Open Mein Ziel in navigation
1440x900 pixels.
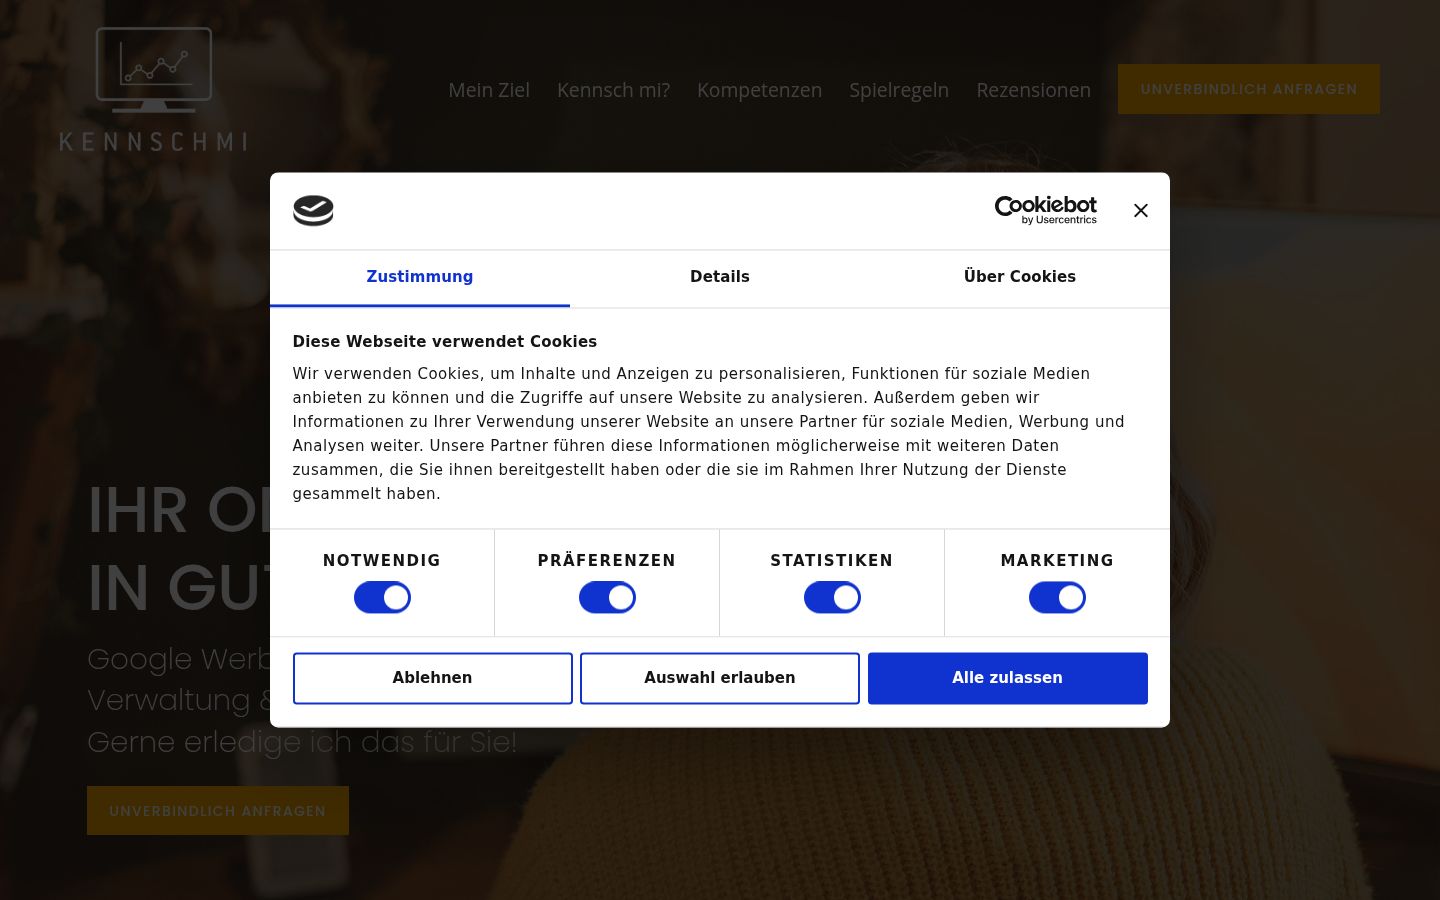pos(489,90)
